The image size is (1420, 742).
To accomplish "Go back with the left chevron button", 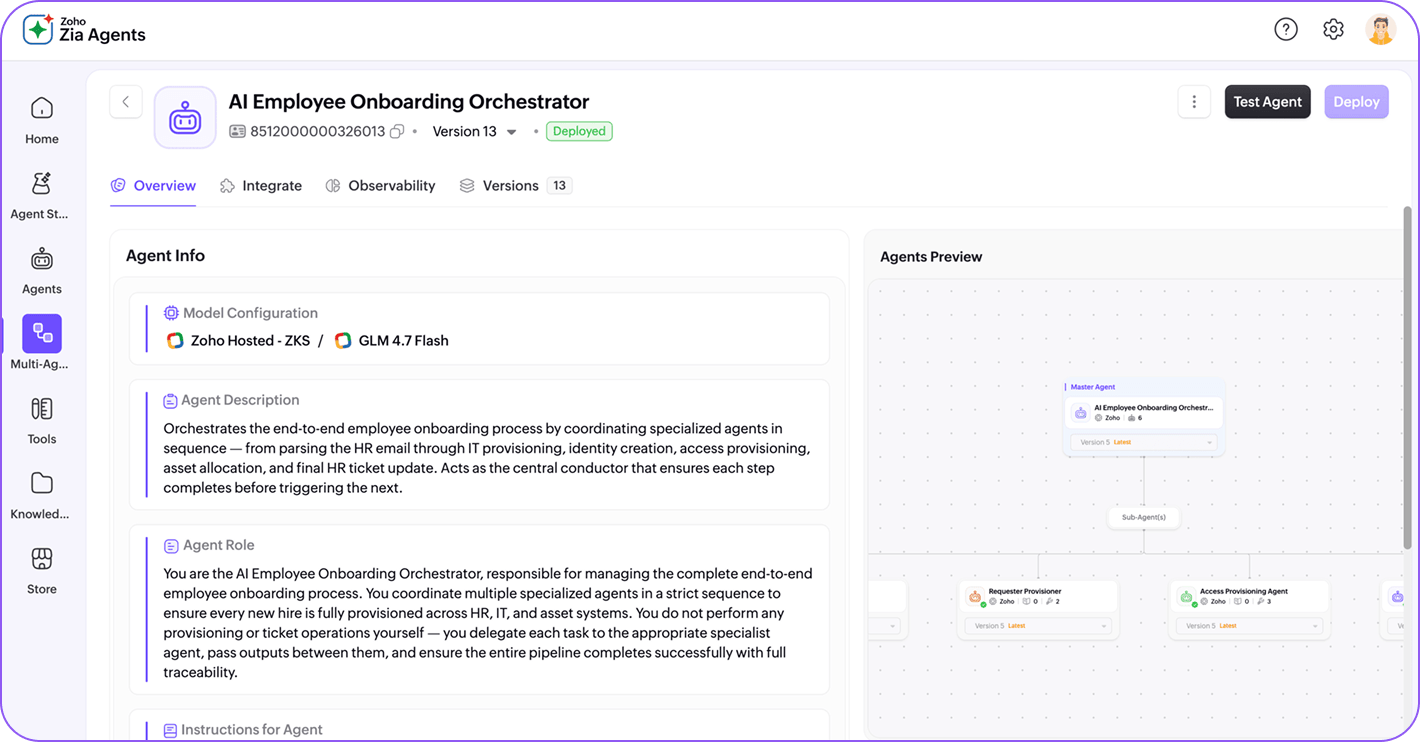I will [126, 102].
